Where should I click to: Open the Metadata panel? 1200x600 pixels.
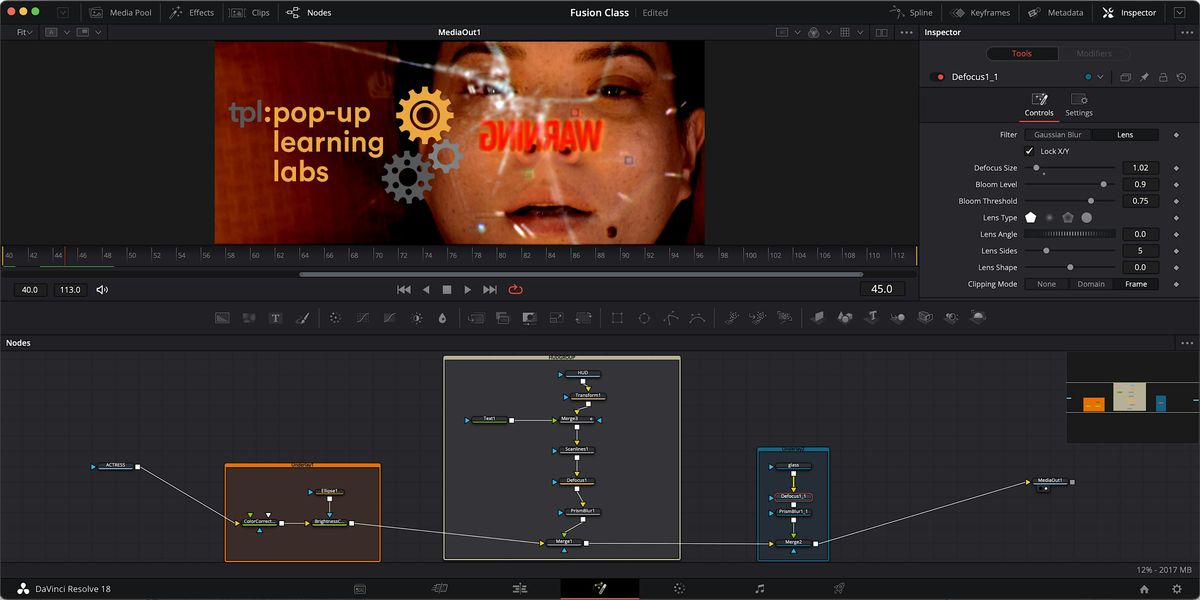(1056, 13)
